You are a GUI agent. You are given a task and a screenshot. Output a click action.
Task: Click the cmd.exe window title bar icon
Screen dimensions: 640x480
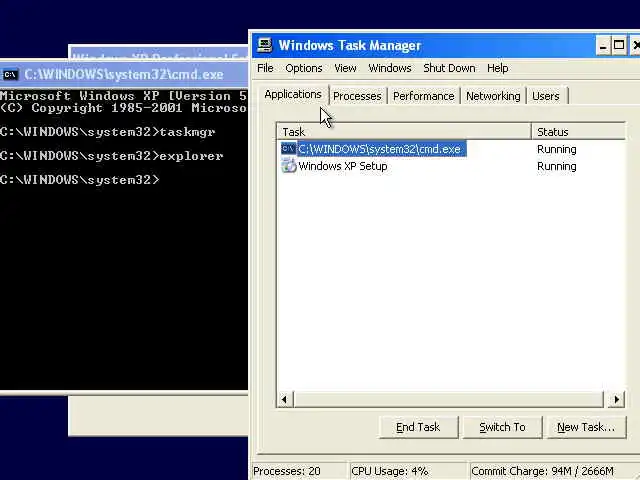click(10, 75)
